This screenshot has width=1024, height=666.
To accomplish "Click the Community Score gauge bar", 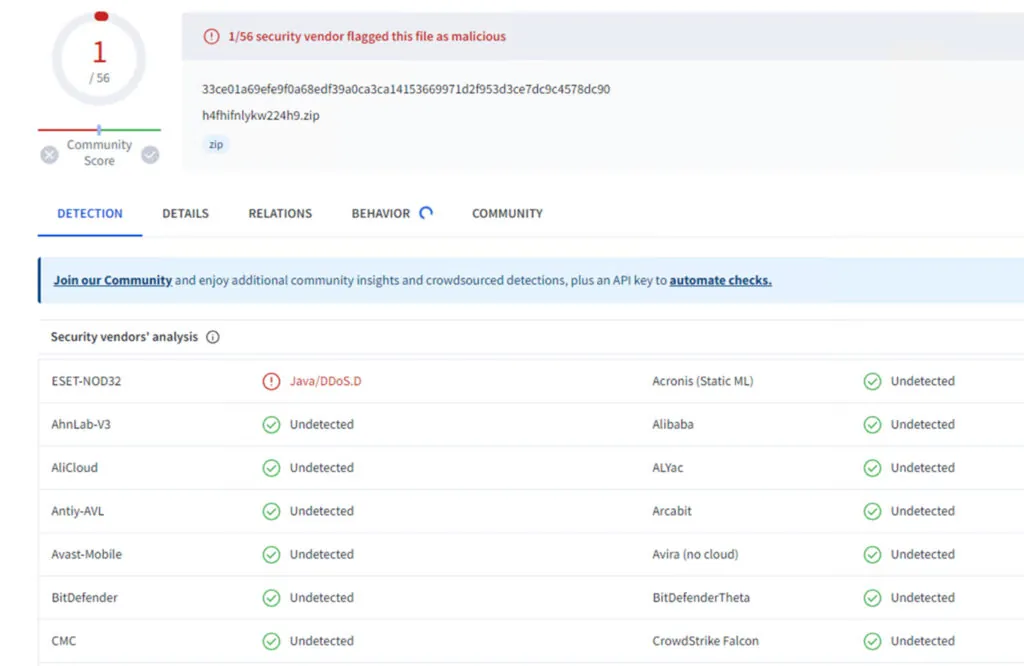I will (x=99, y=128).
